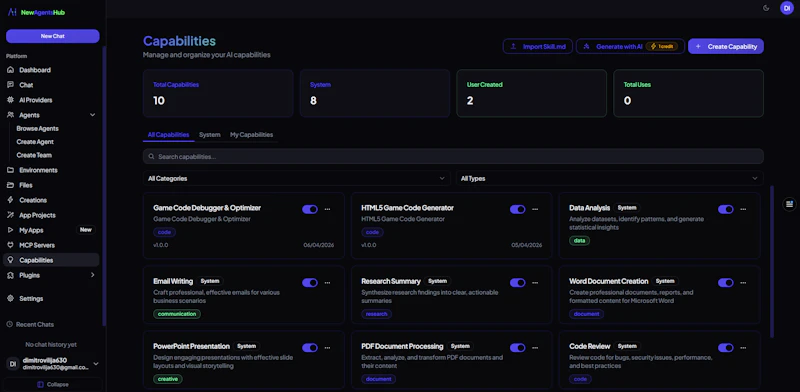Image resolution: width=800 pixels, height=392 pixels.
Task: Click the Plugins puzzle icon
Action: point(10,275)
